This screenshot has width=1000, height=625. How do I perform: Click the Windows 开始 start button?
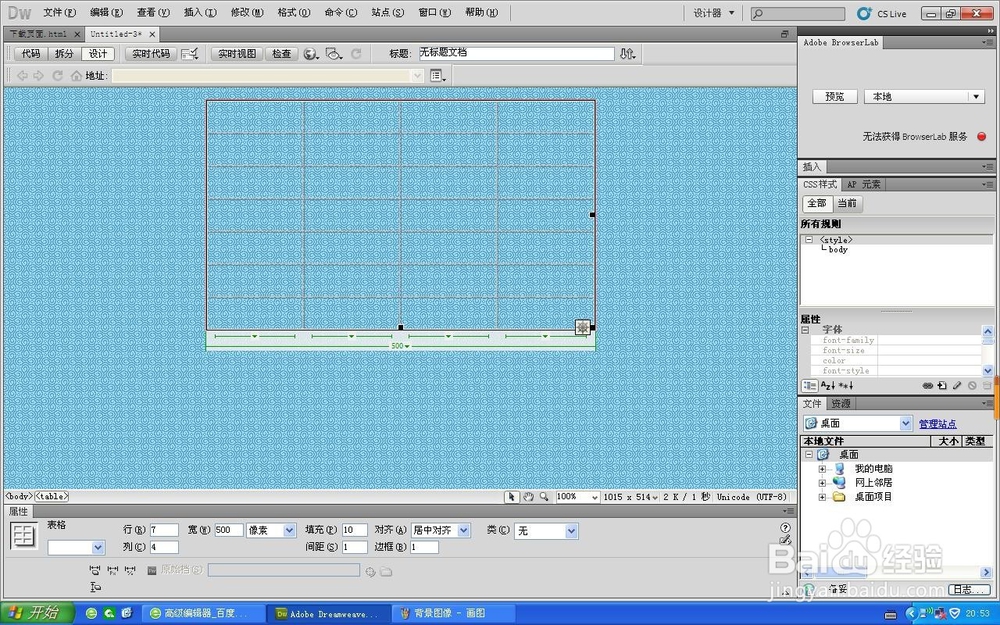[37, 613]
